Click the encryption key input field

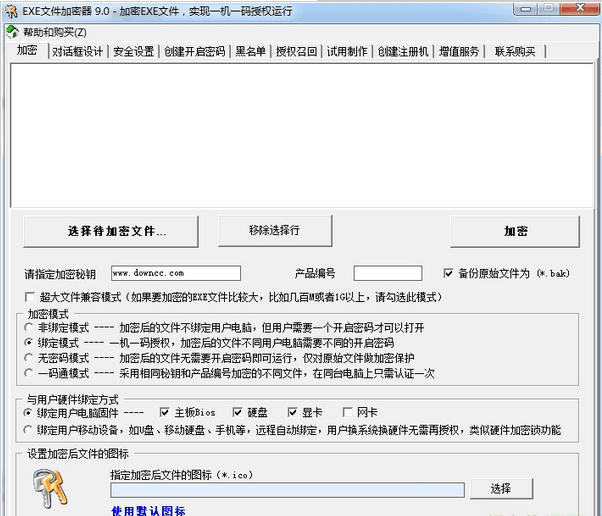[176, 273]
